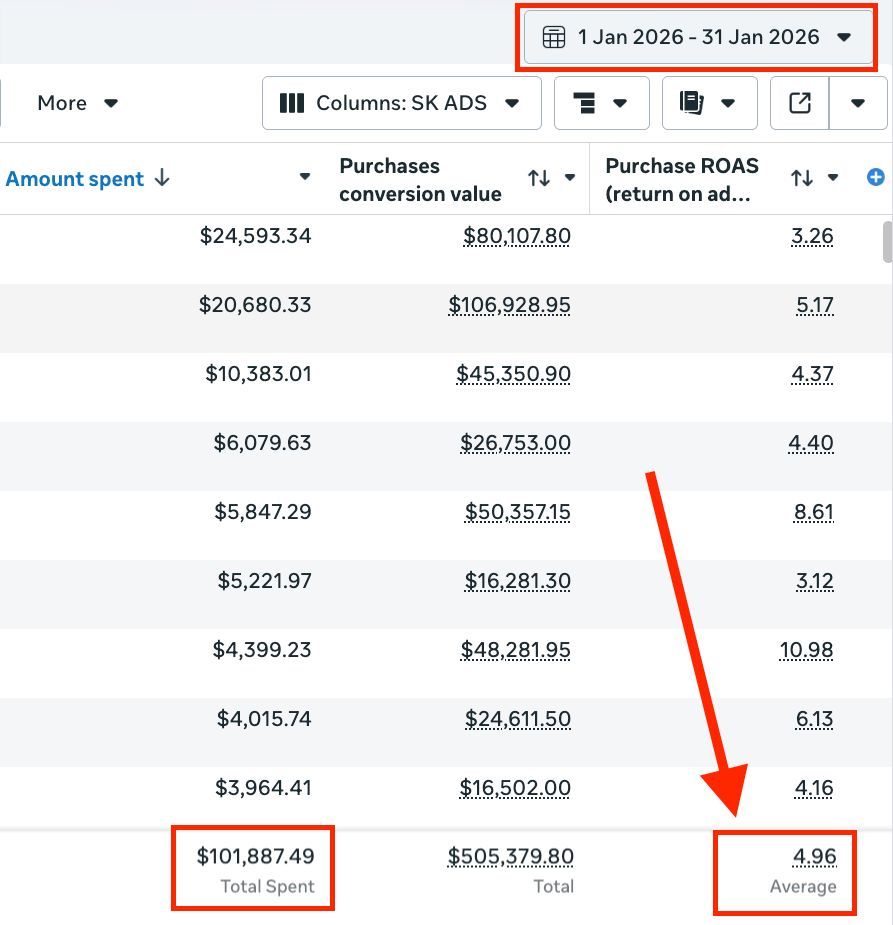893x925 pixels.
Task: Click conversion value $16,281.30
Action: pyautogui.click(x=518, y=581)
